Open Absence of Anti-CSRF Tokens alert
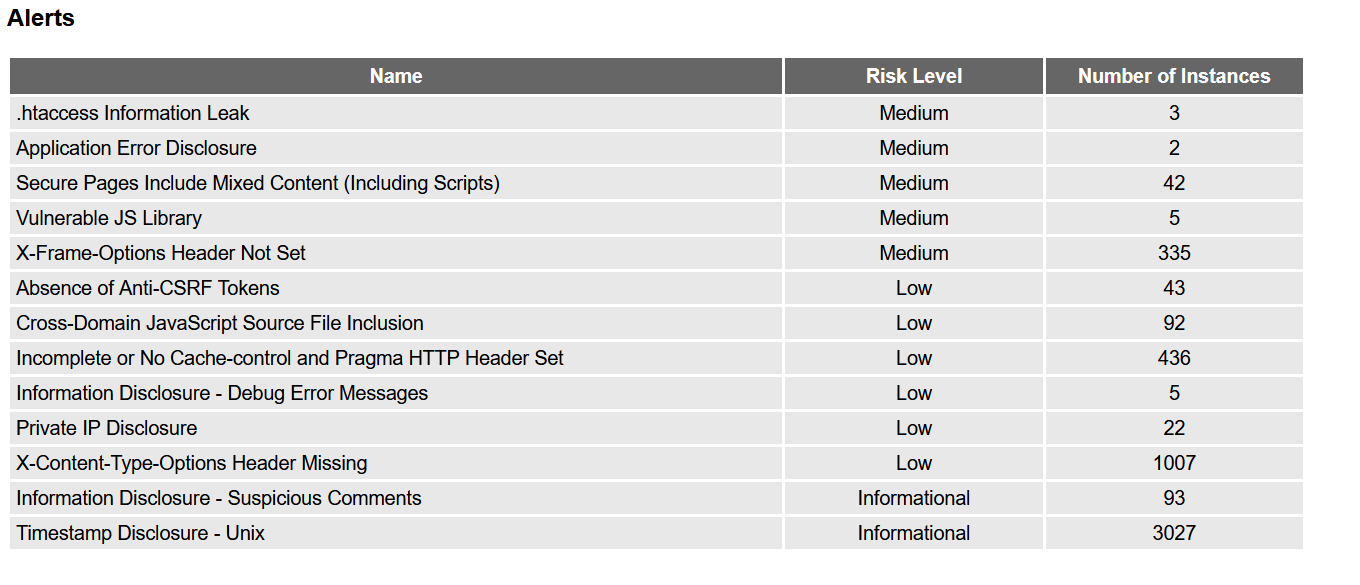The height and width of the screenshot is (585, 1360). click(x=148, y=288)
